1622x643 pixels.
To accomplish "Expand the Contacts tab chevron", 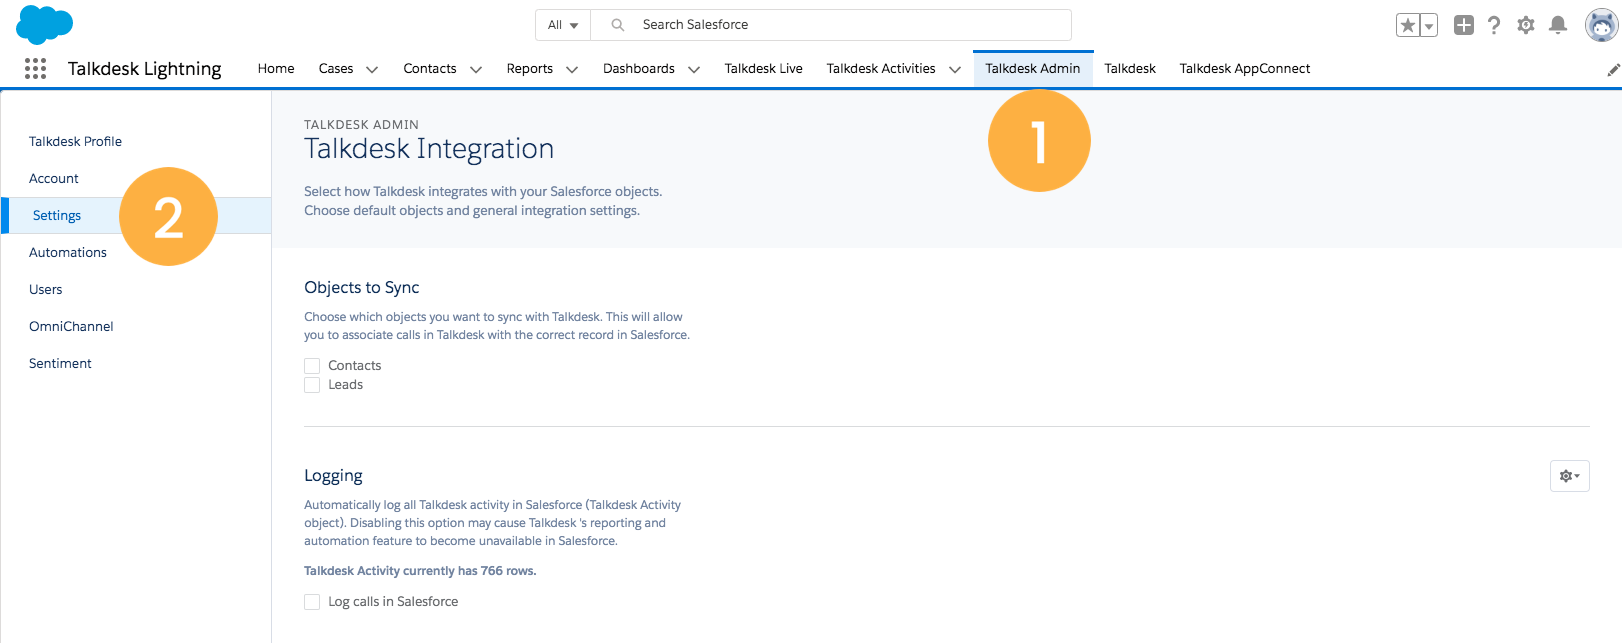I will point(476,69).
